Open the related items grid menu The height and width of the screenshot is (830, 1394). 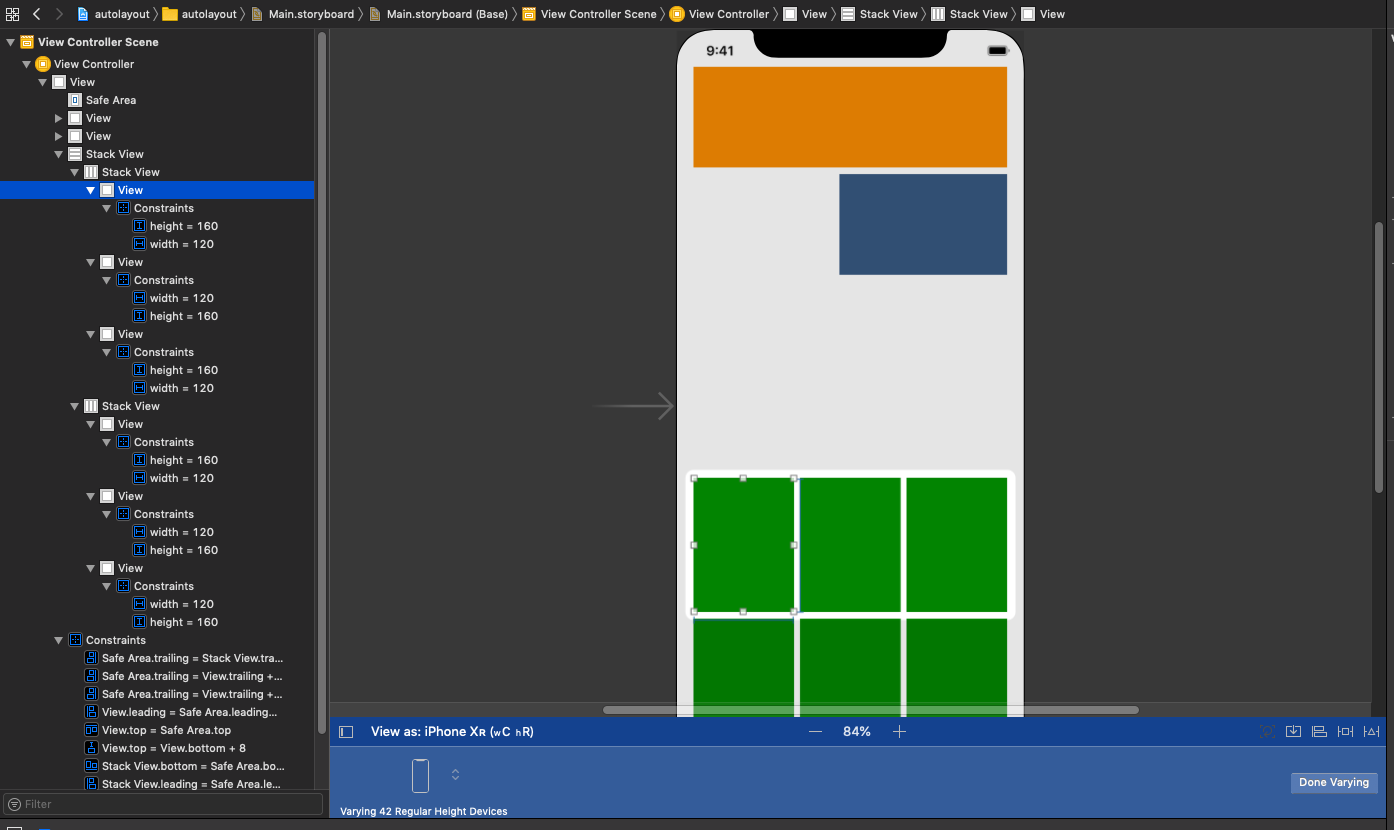[x=13, y=14]
